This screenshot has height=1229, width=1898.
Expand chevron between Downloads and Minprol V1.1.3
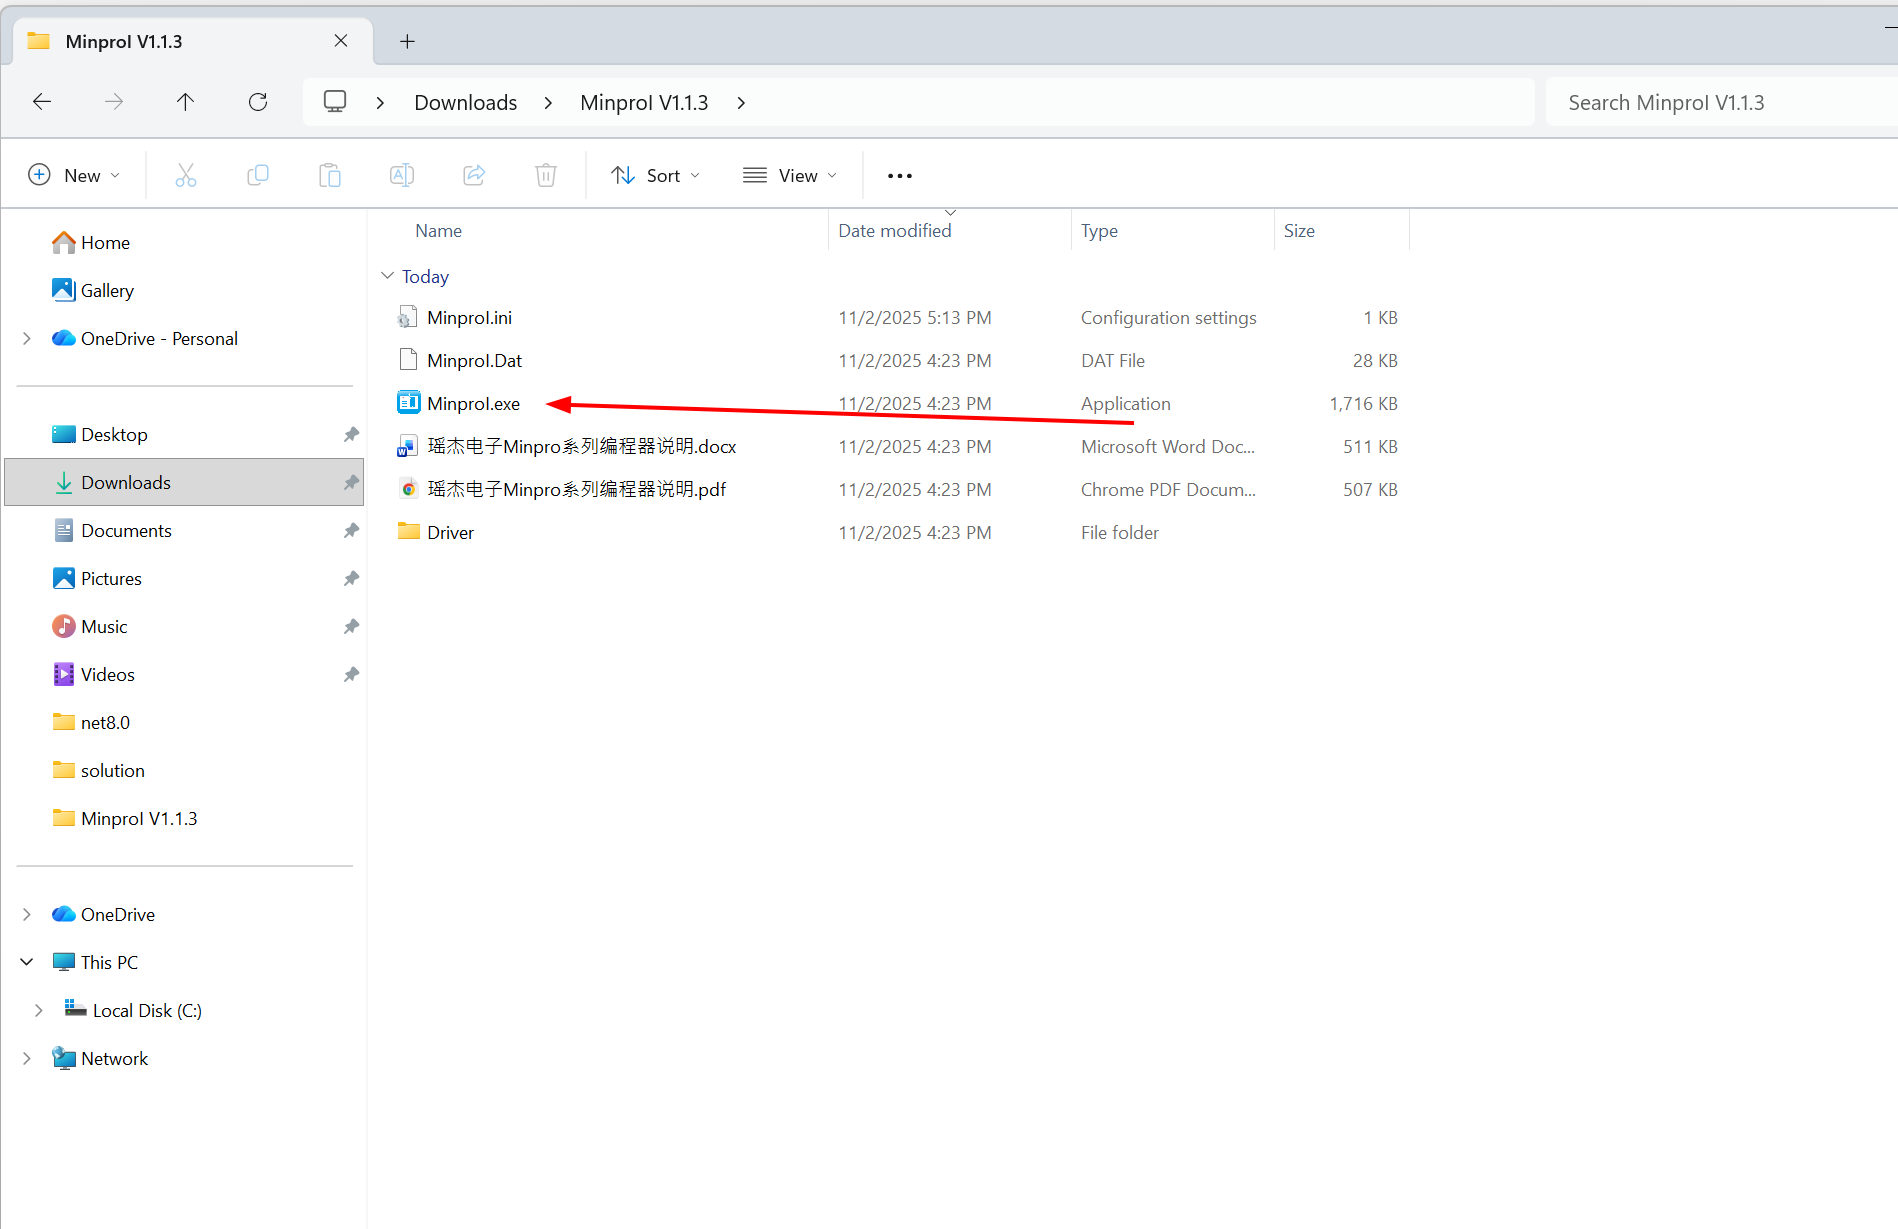click(548, 103)
